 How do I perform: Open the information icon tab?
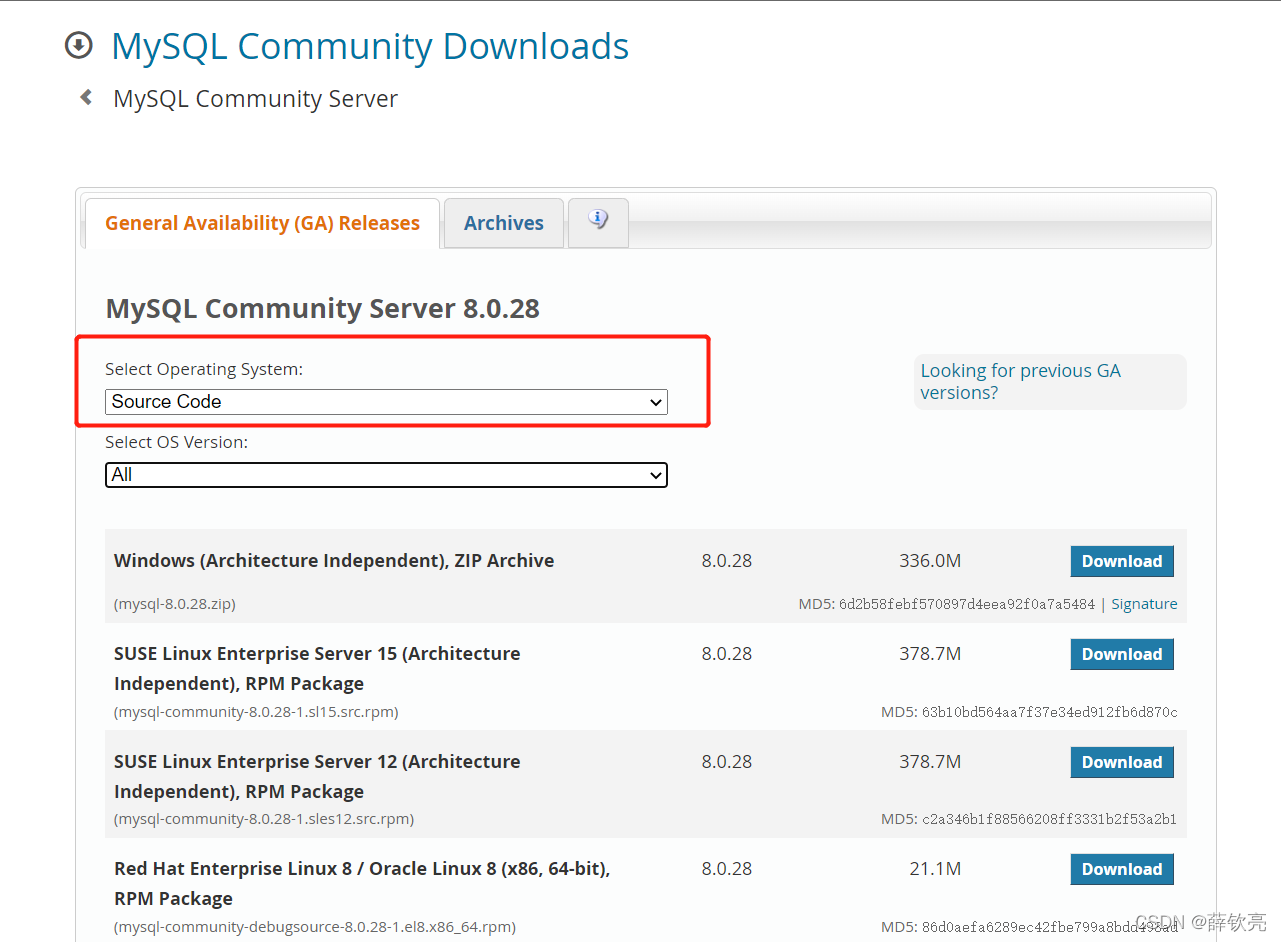tap(598, 221)
